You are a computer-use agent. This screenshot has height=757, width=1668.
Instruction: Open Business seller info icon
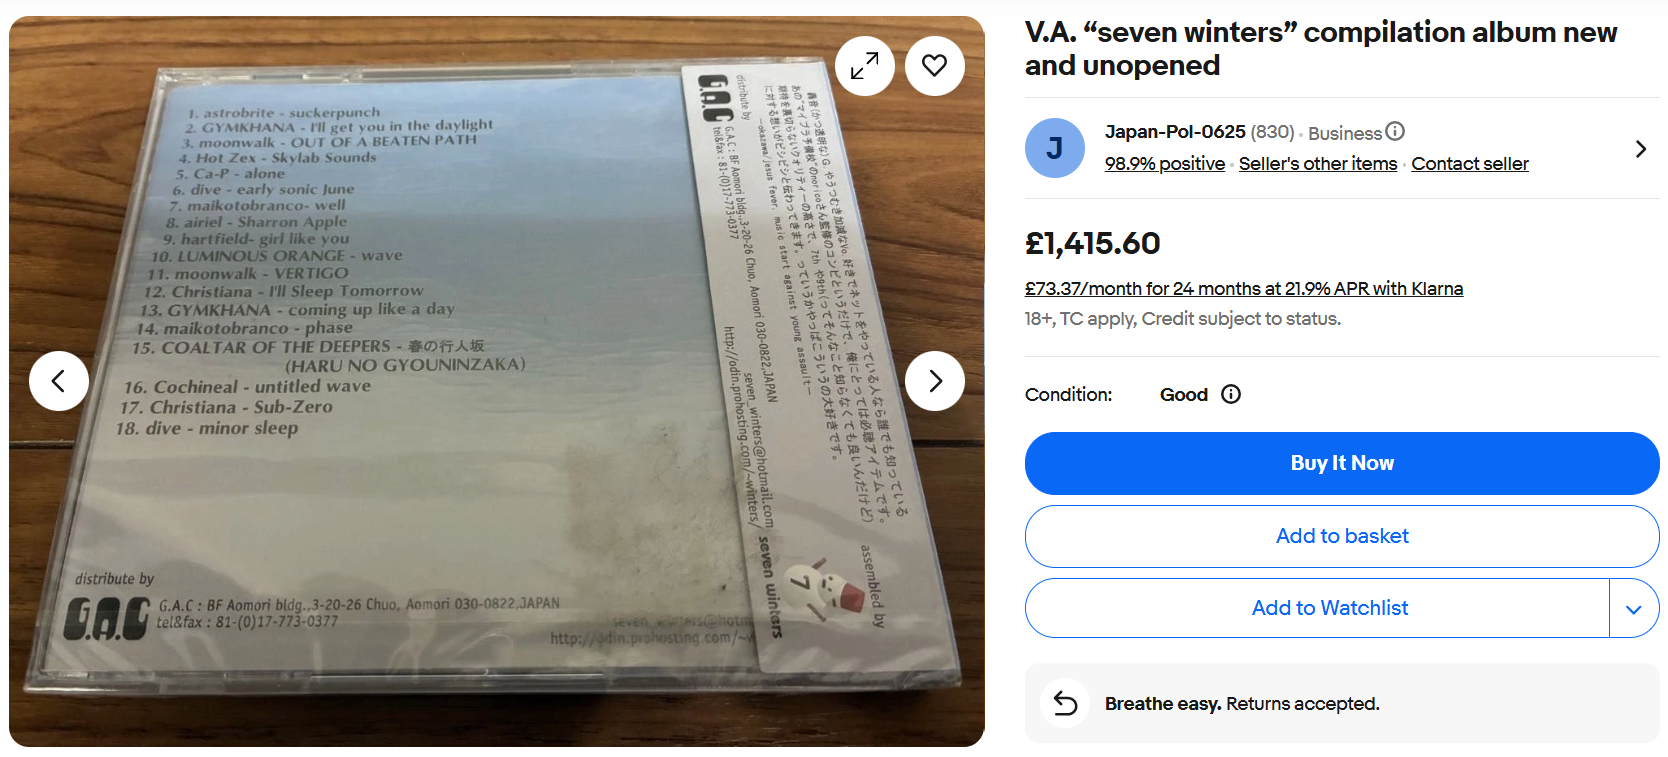click(x=1395, y=131)
